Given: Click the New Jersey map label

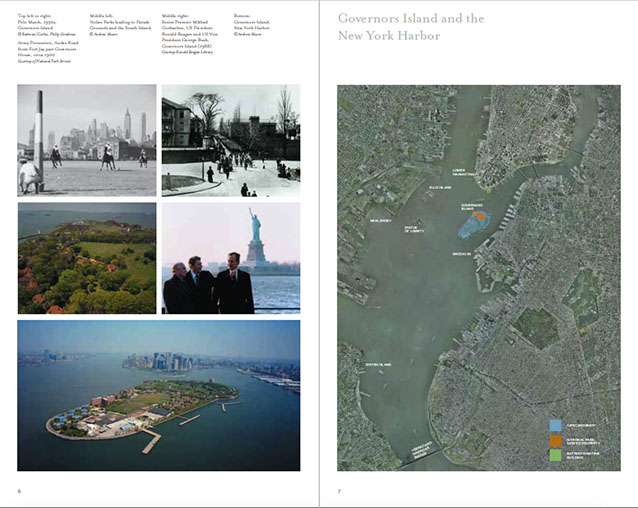Looking at the screenshot, I should coord(381,220).
